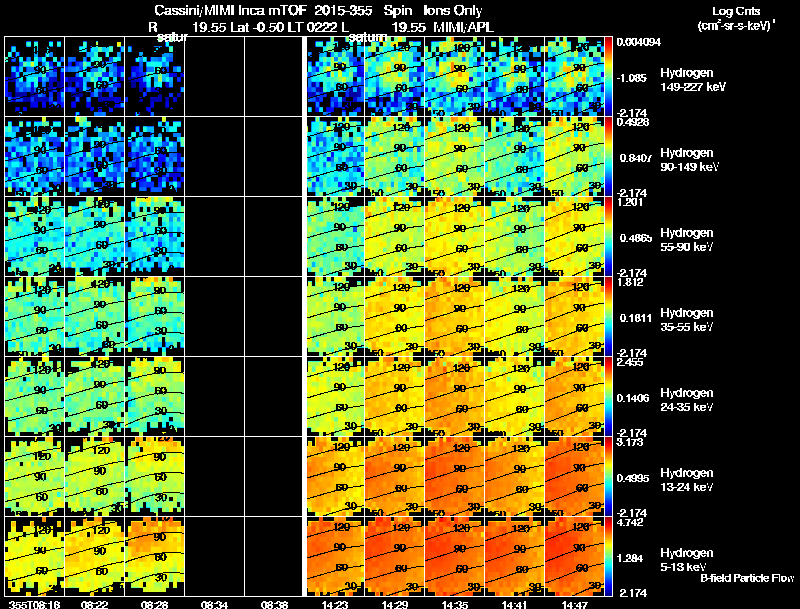Screen dimensions: 800x609
Task: Click the Cassini/MIMI Inca mTOF title text
Action: point(231,11)
